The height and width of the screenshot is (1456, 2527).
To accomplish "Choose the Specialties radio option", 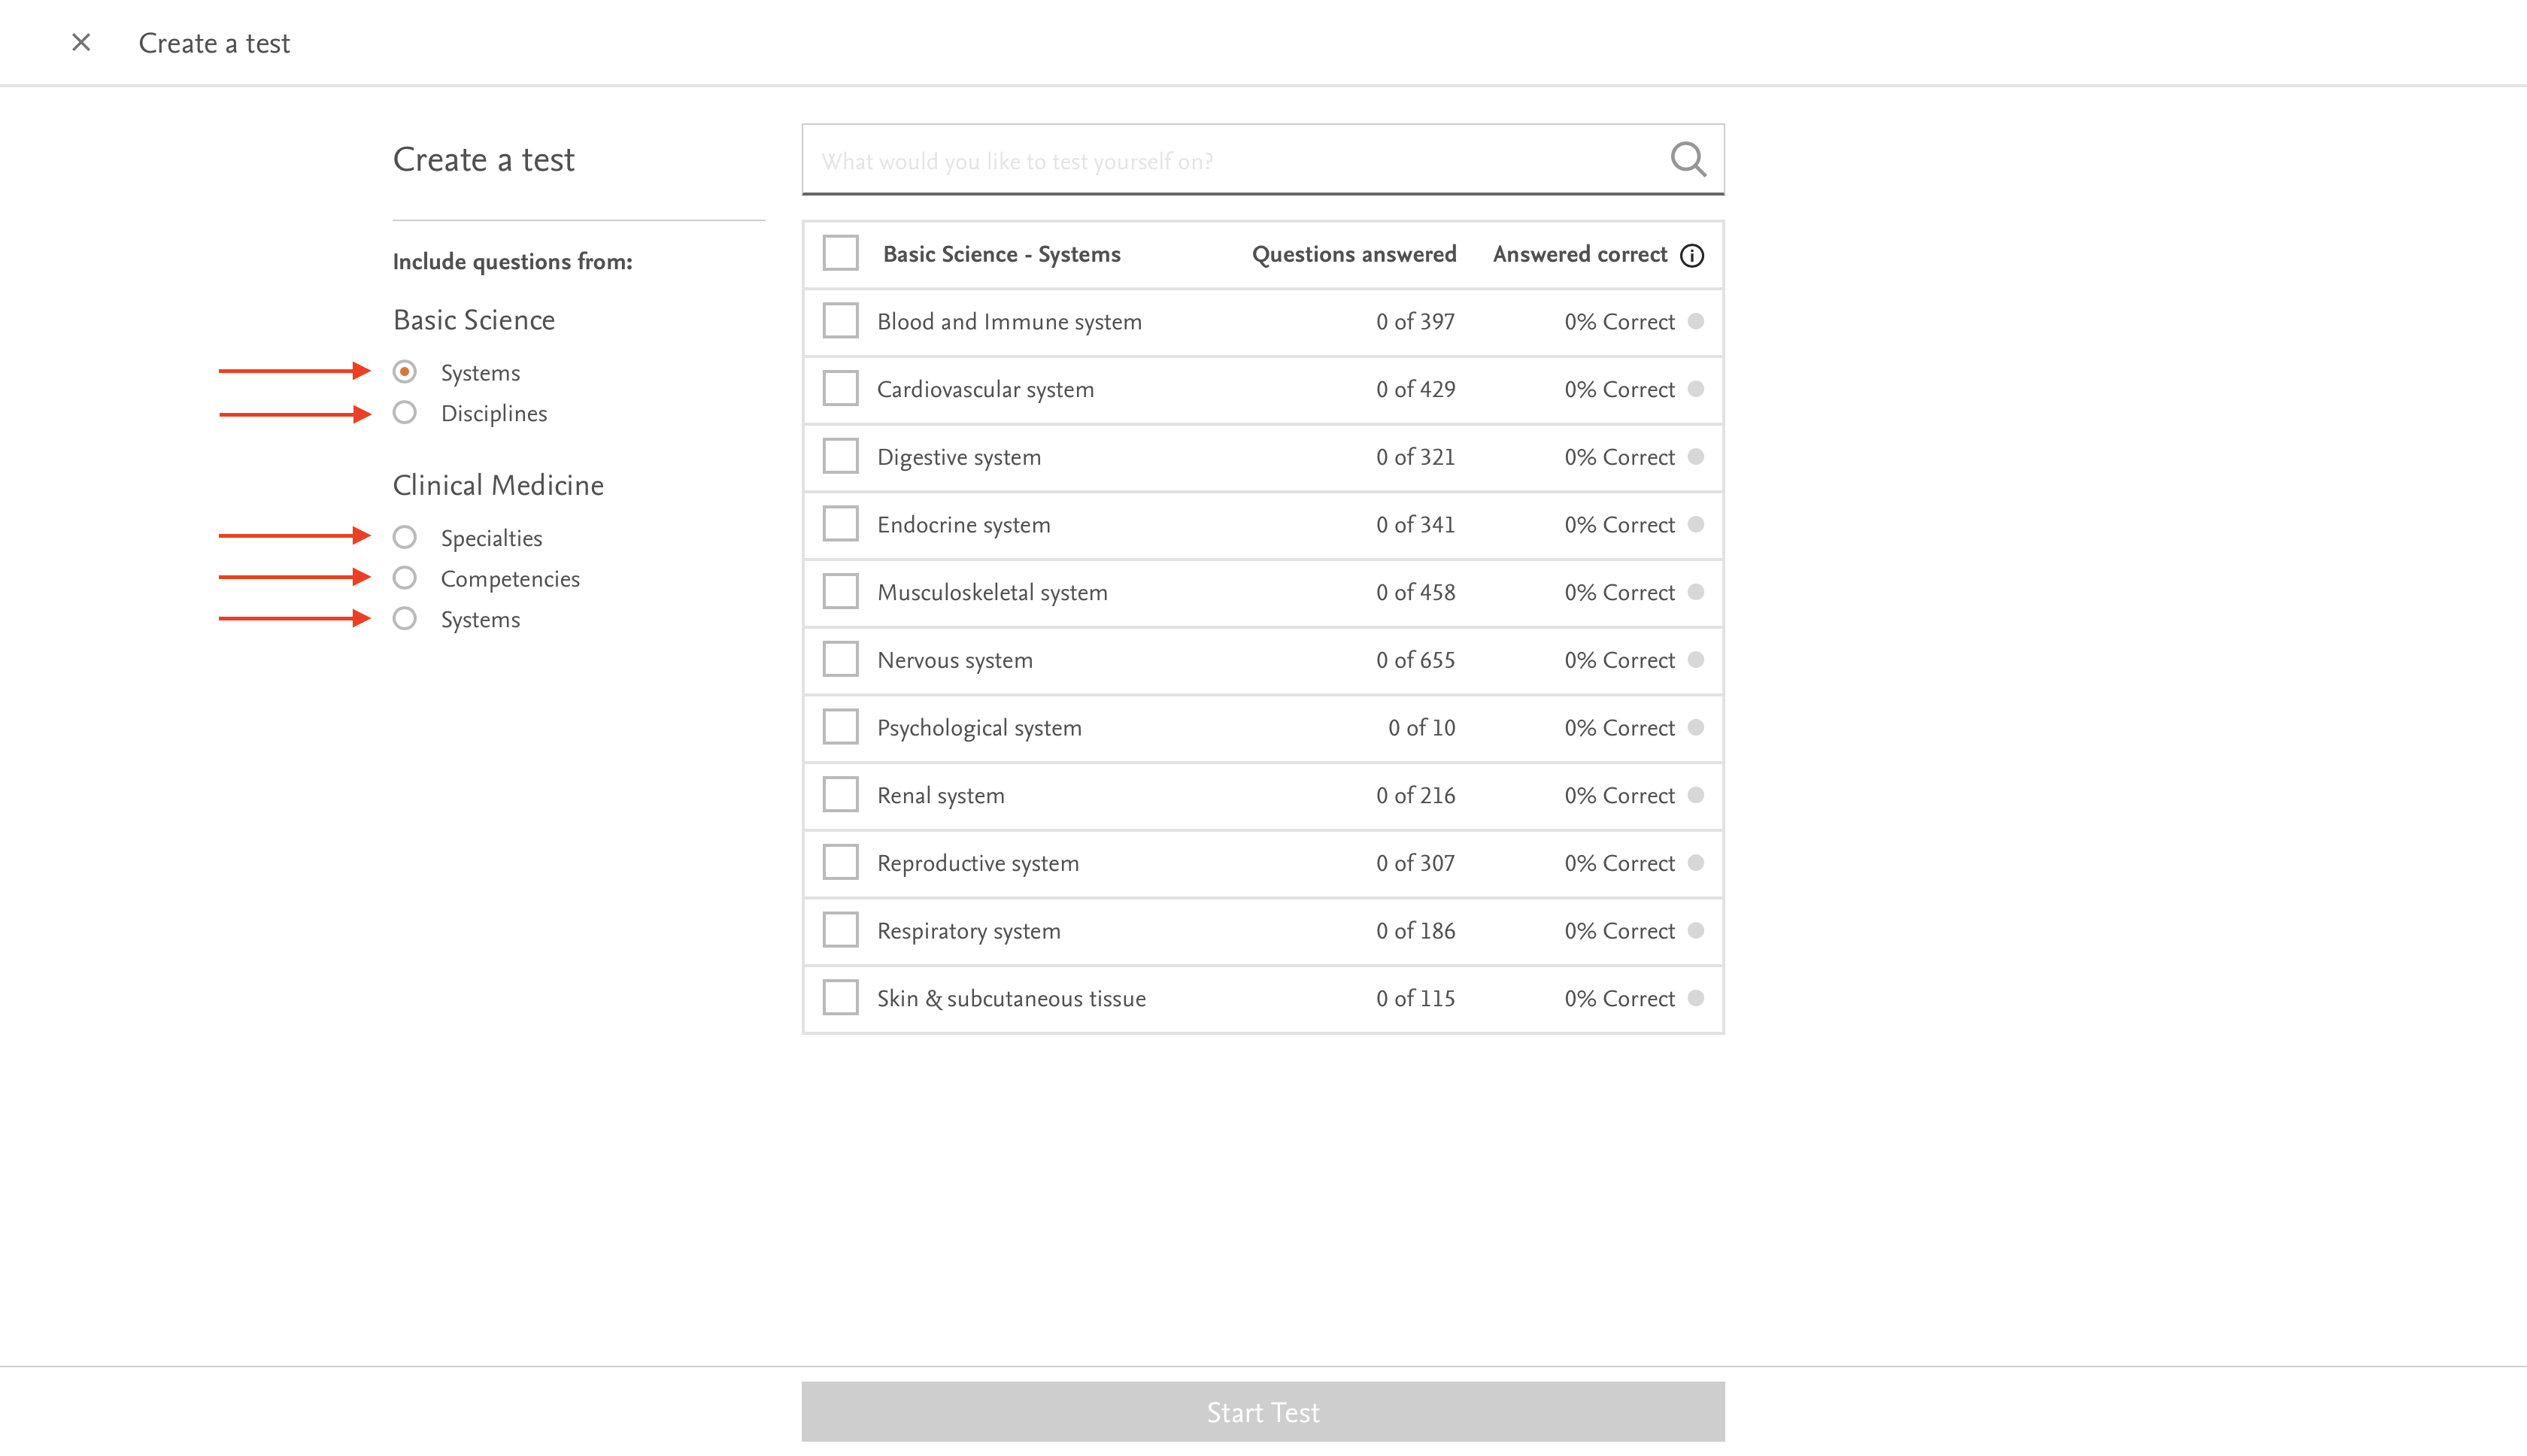I will tap(405, 538).
